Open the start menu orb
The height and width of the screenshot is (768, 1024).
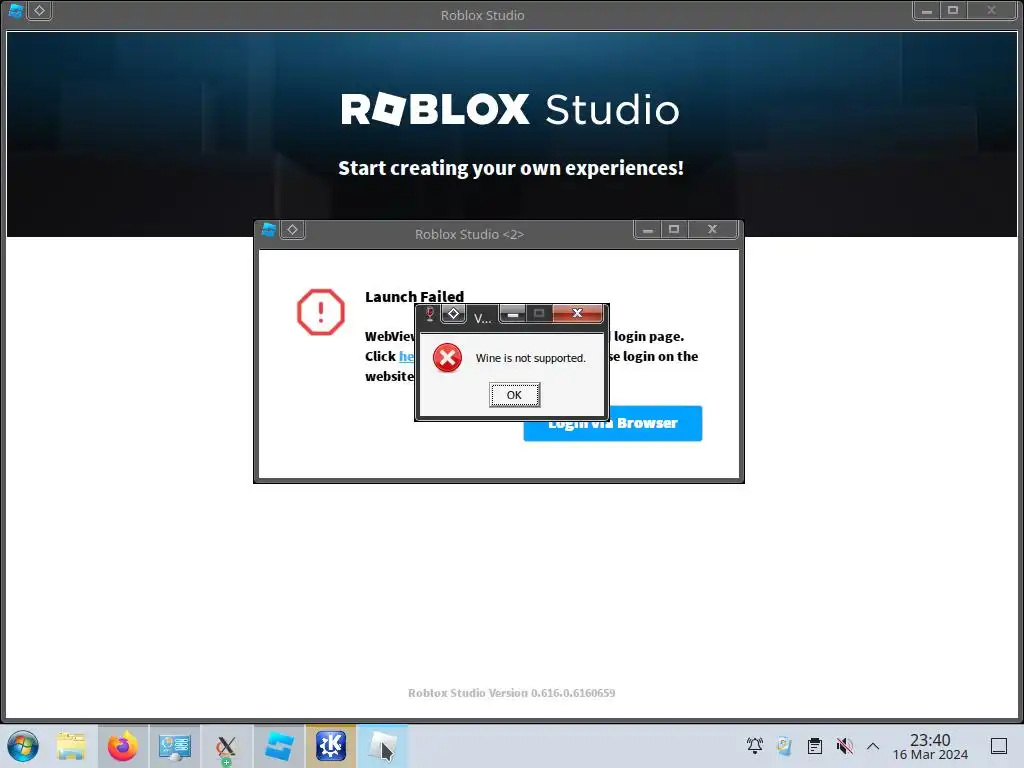pyautogui.click(x=23, y=746)
